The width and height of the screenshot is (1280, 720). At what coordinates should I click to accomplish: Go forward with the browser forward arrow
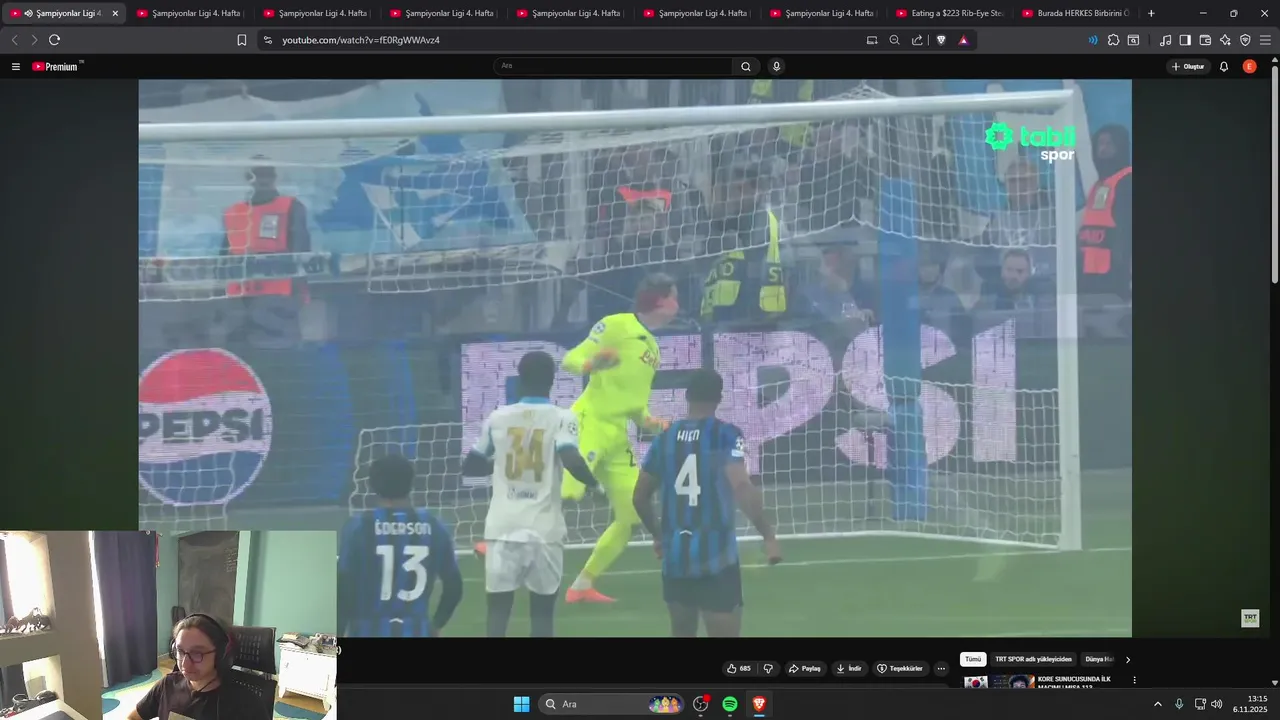click(x=34, y=40)
